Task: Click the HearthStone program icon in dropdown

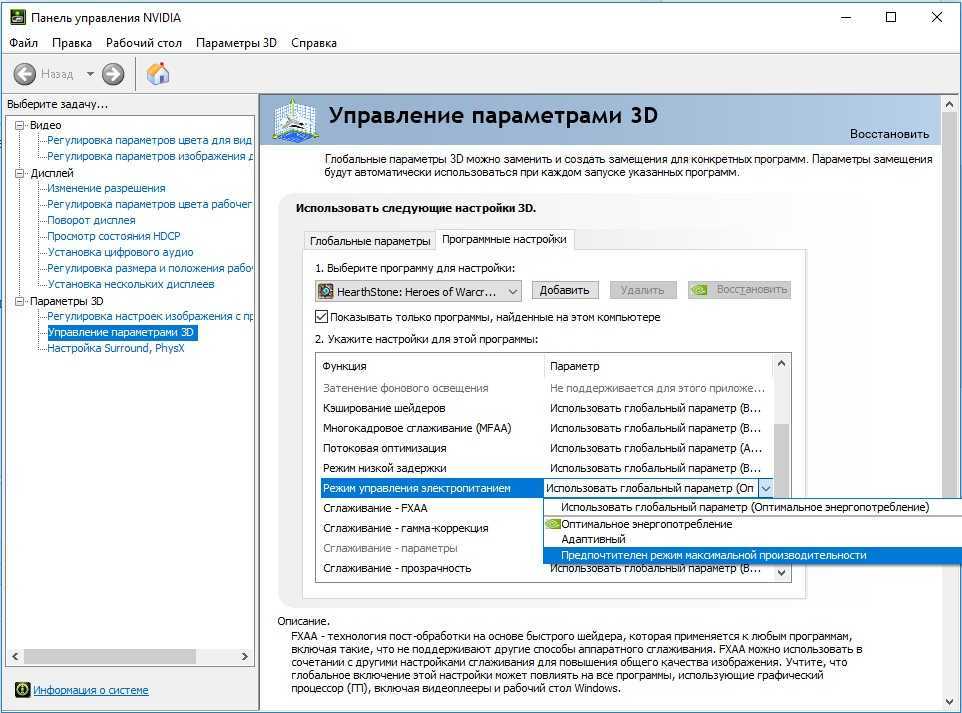Action: click(326, 291)
